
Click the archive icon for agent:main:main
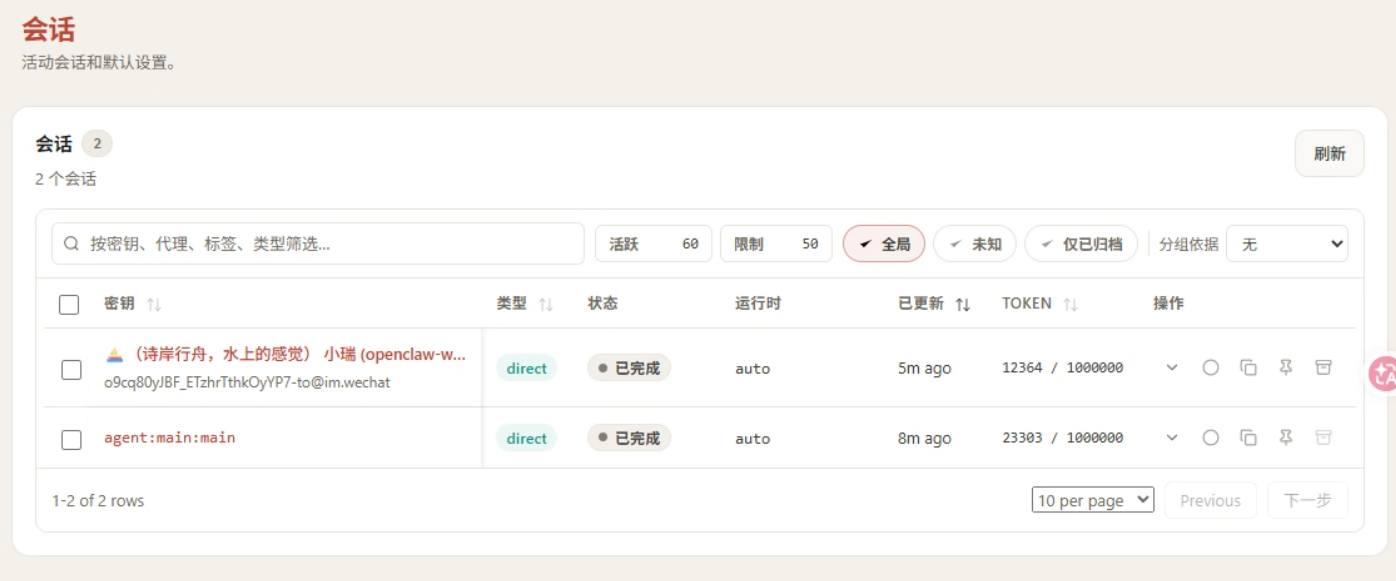point(1323,437)
